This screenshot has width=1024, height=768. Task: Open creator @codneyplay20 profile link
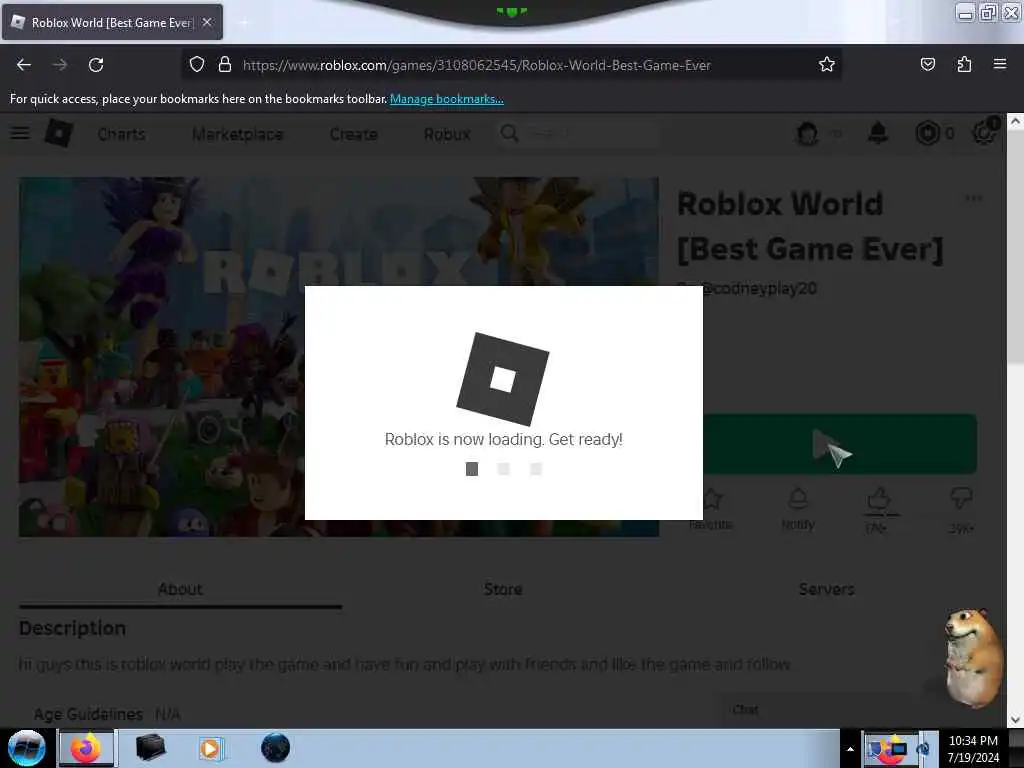(x=758, y=288)
